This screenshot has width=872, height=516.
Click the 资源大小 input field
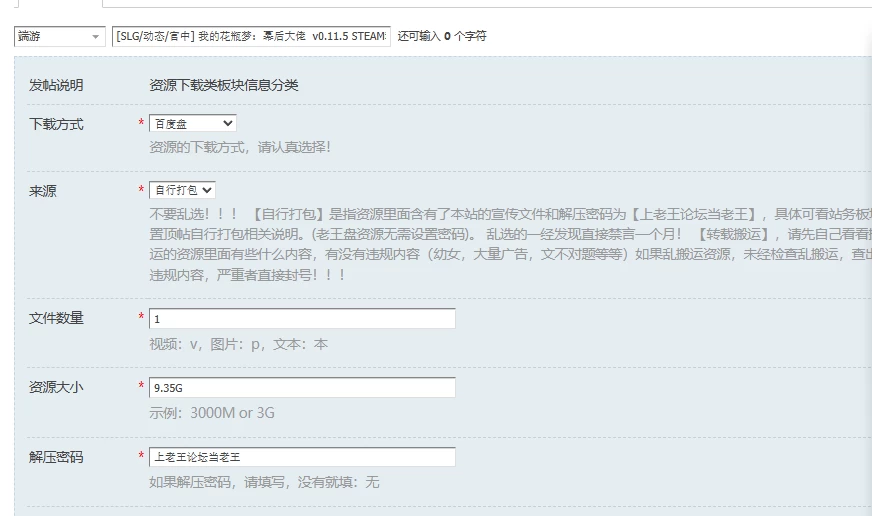coord(302,388)
